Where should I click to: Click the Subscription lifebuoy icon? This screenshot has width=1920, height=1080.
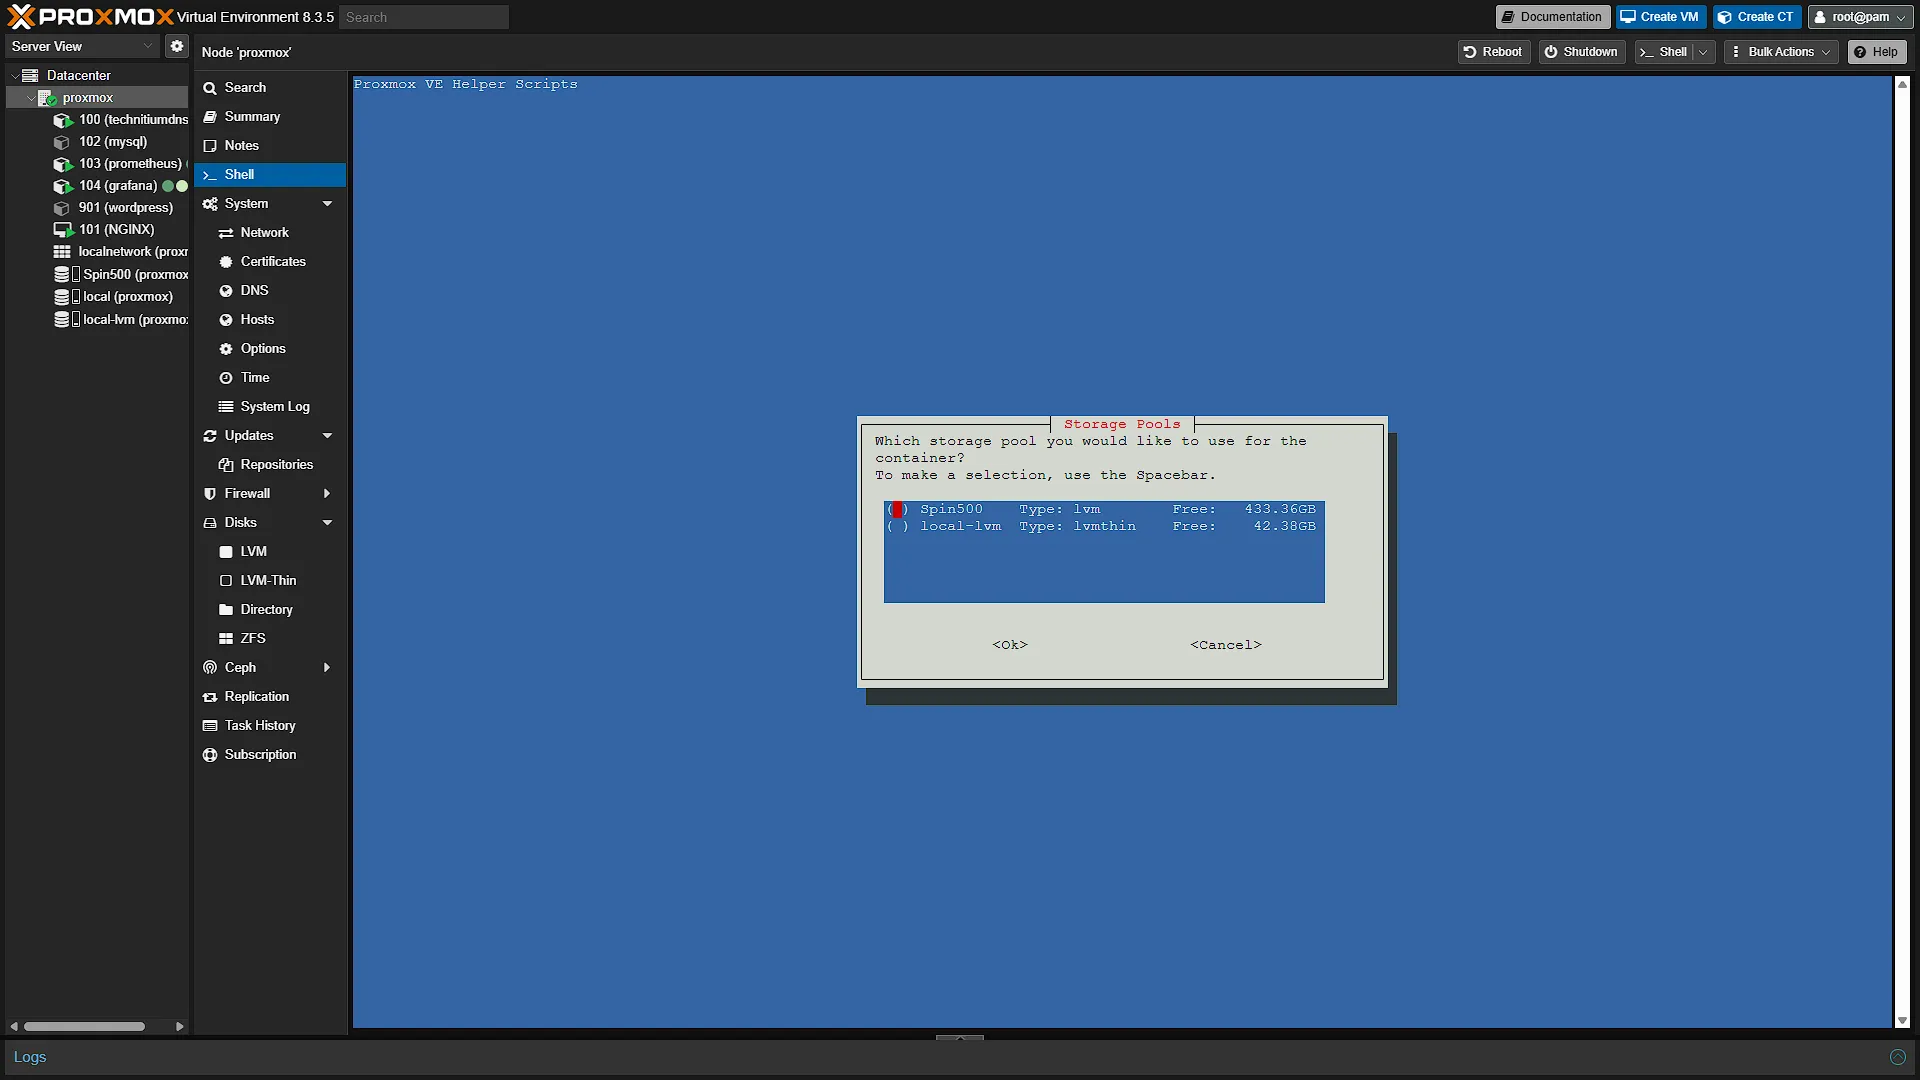[210, 755]
